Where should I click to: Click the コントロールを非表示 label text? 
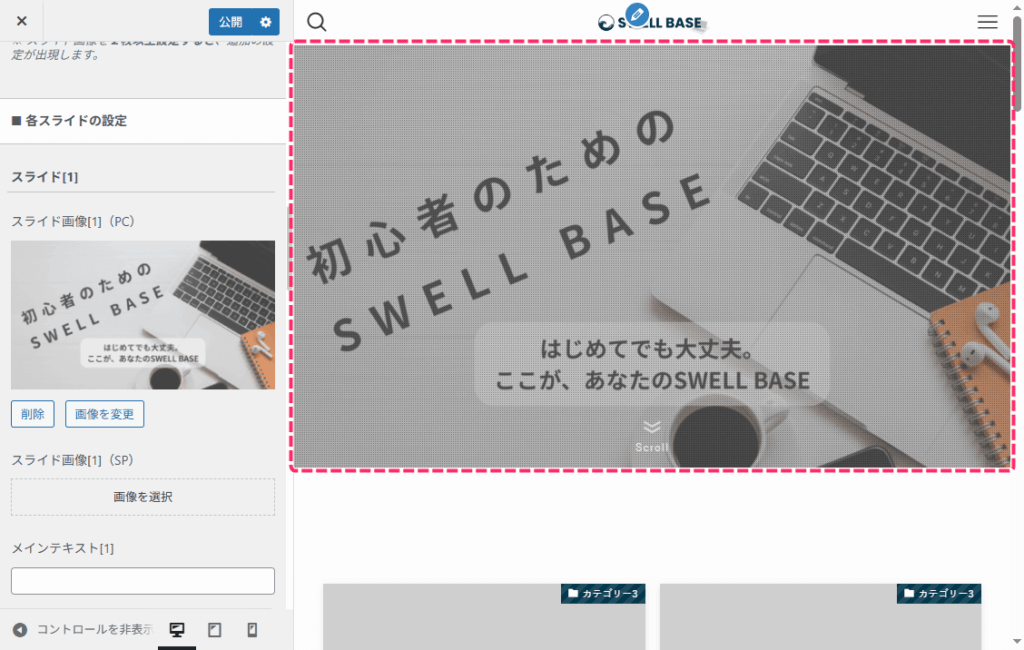(94, 630)
